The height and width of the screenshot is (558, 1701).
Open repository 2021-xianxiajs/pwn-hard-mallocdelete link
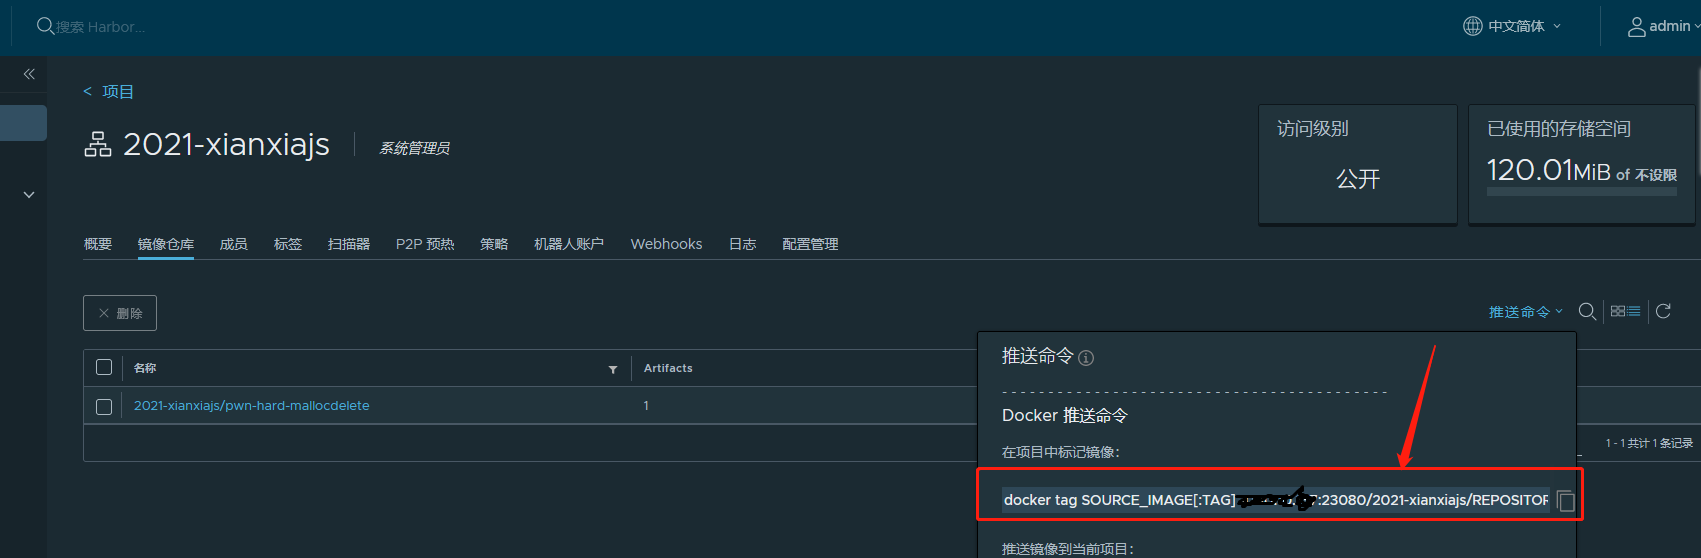coord(252,406)
